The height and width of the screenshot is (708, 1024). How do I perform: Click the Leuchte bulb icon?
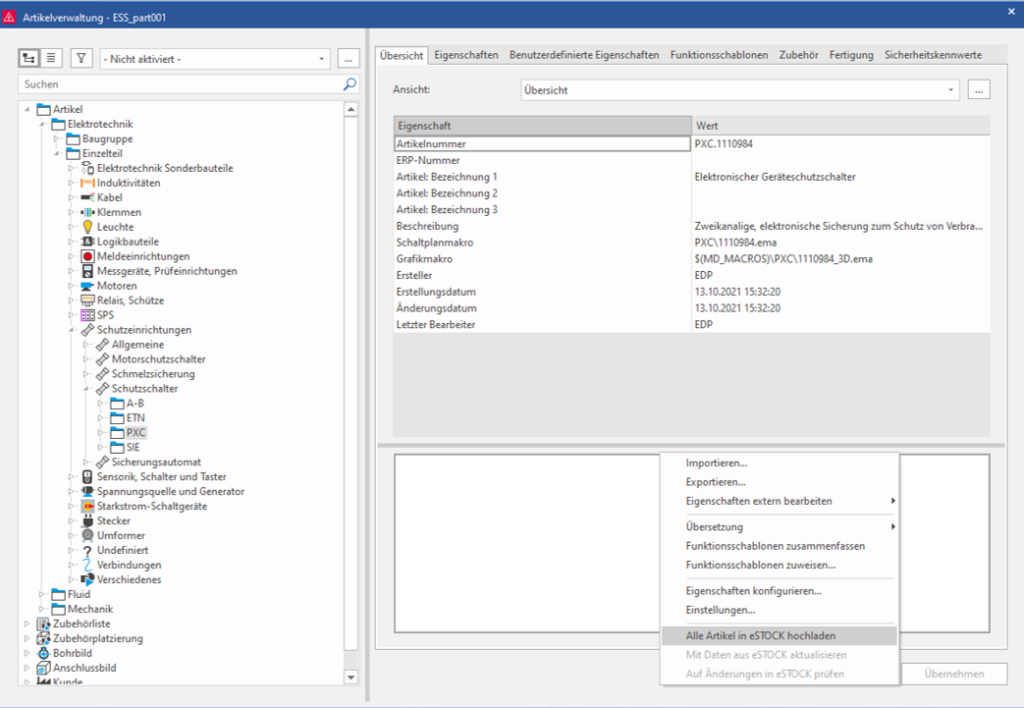point(86,226)
